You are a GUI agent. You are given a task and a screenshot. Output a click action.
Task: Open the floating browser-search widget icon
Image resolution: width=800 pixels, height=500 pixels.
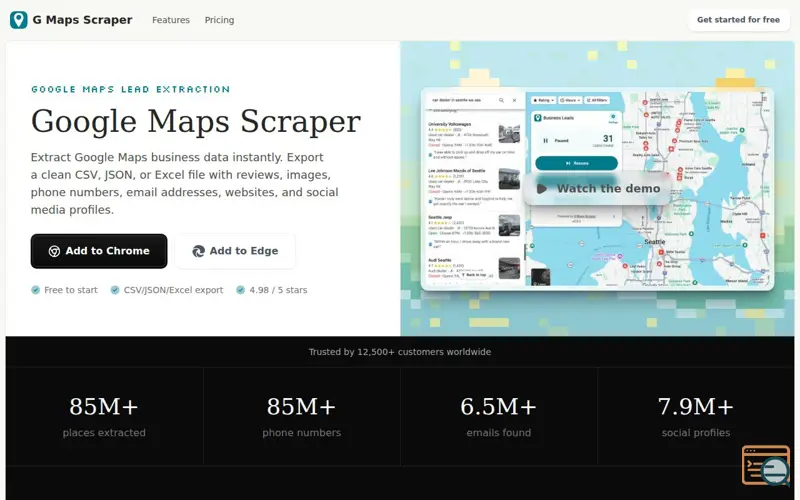click(766, 465)
